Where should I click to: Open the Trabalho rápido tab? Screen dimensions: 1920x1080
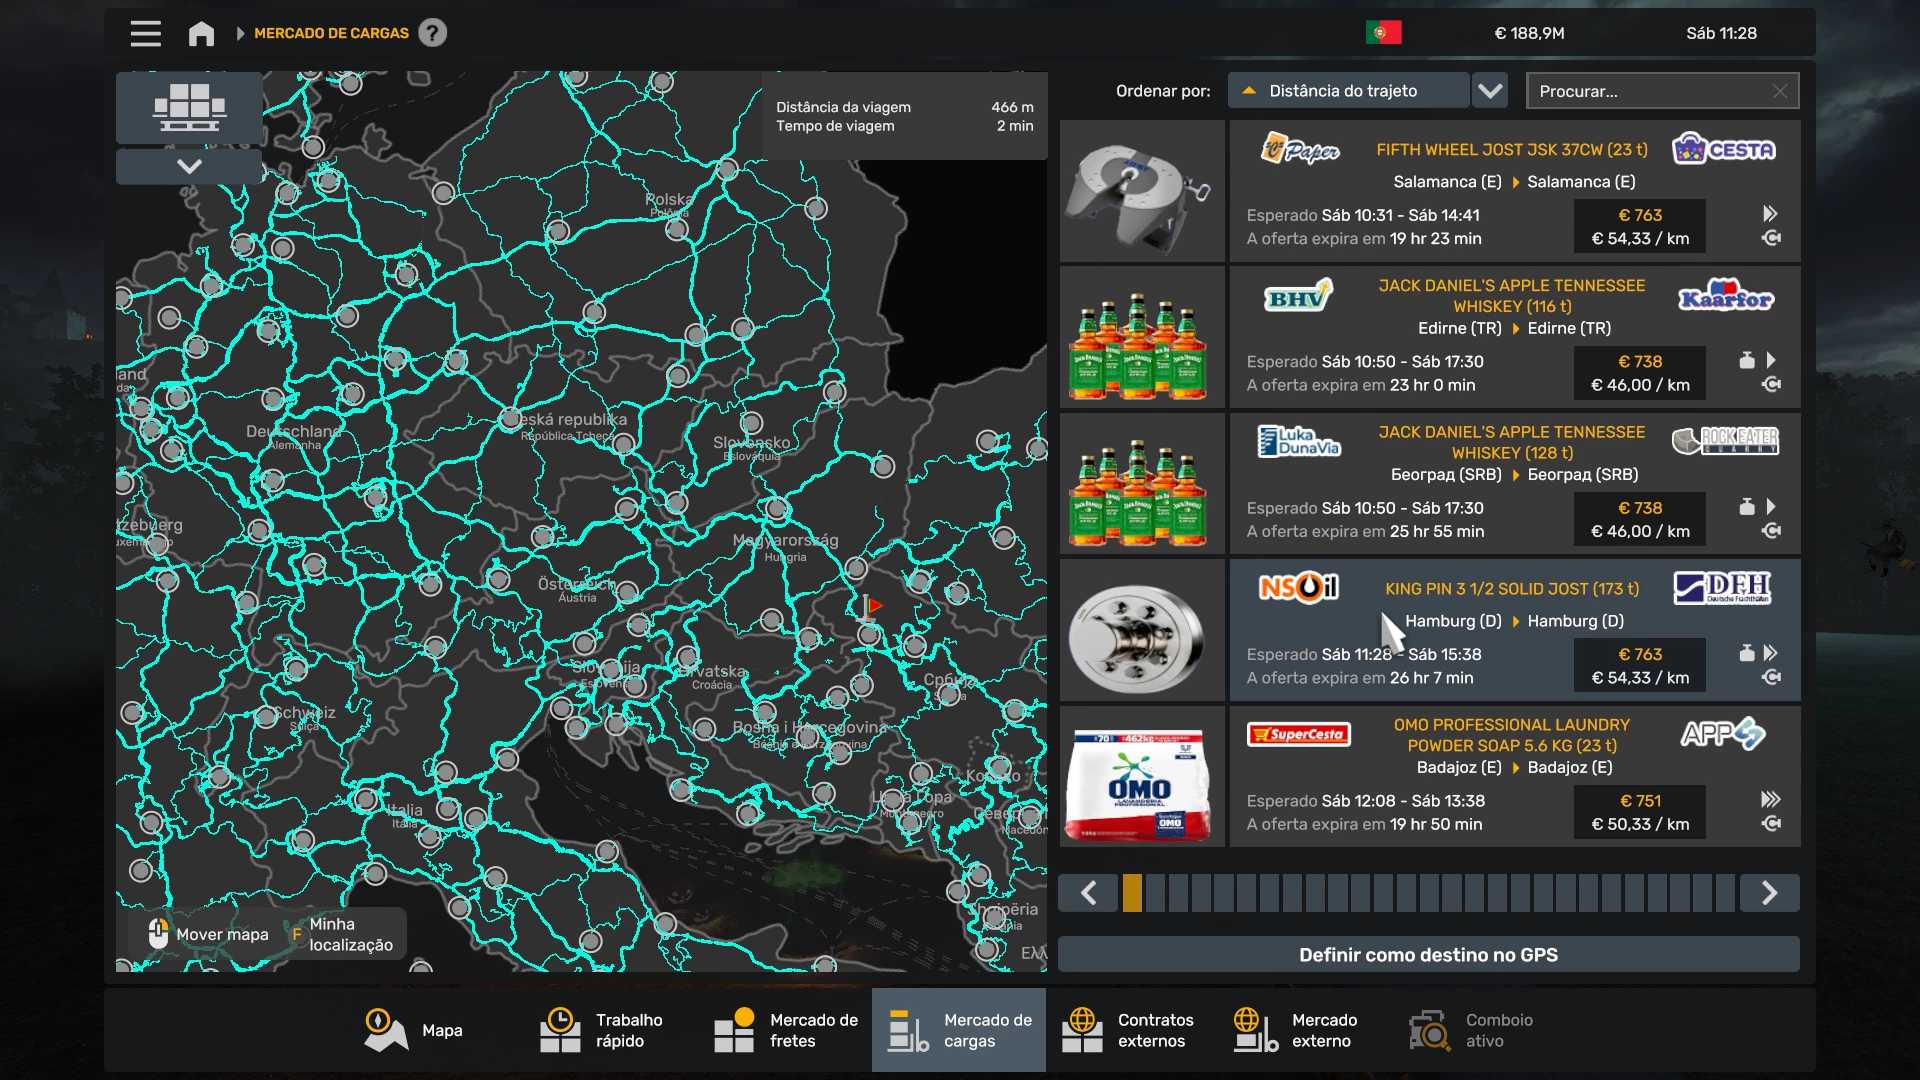[x=605, y=1030]
